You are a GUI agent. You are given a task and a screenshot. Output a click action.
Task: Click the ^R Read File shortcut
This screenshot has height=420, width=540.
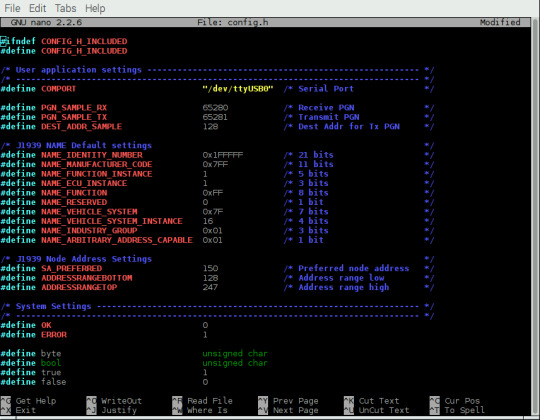[202, 401]
